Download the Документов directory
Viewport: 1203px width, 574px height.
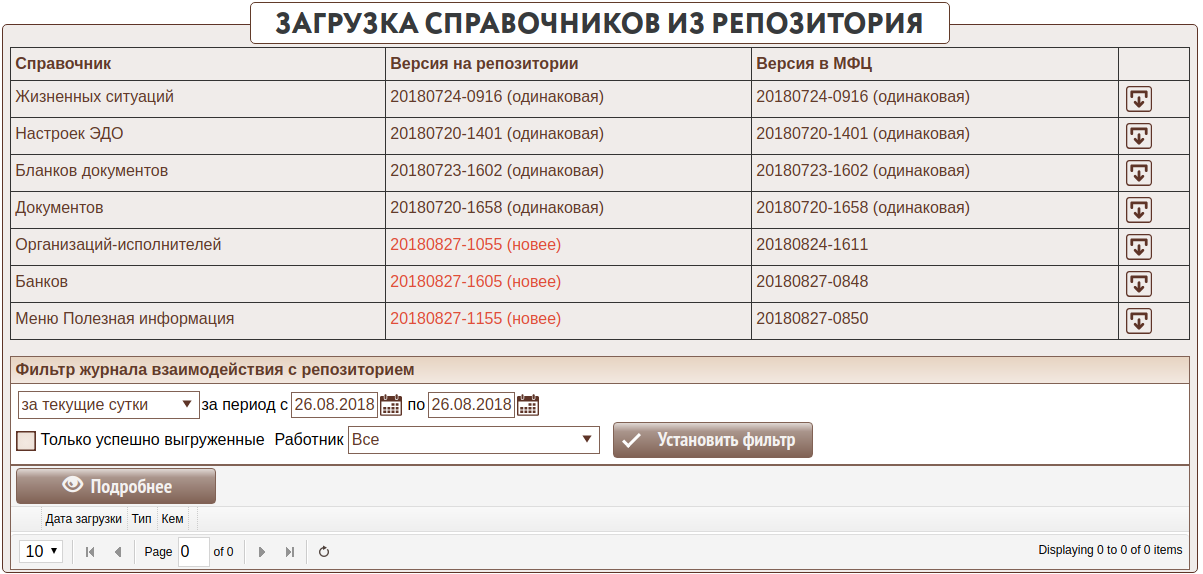coord(1139,210)
